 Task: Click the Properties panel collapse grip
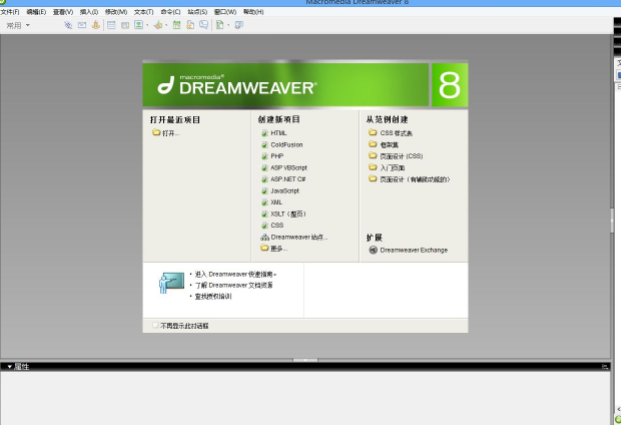coord(305,360)
